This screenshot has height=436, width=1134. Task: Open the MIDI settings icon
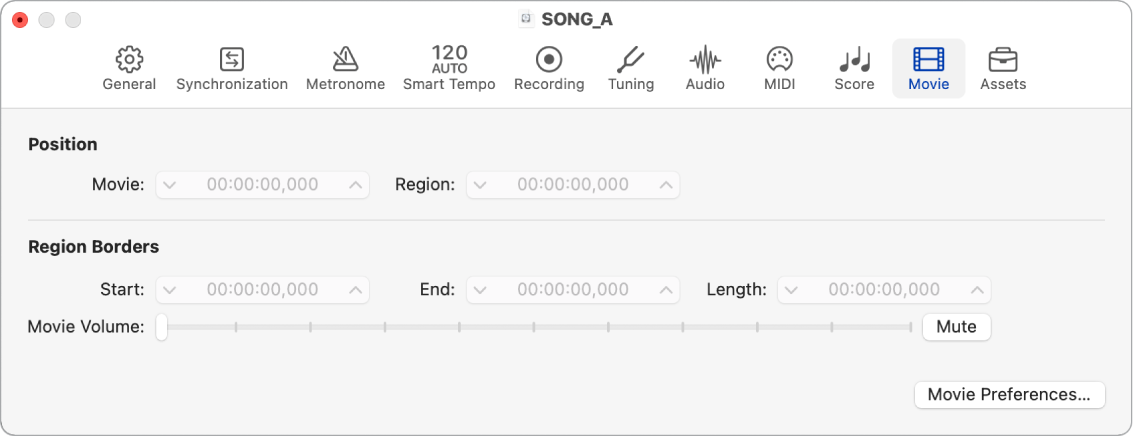click(779, 60)
